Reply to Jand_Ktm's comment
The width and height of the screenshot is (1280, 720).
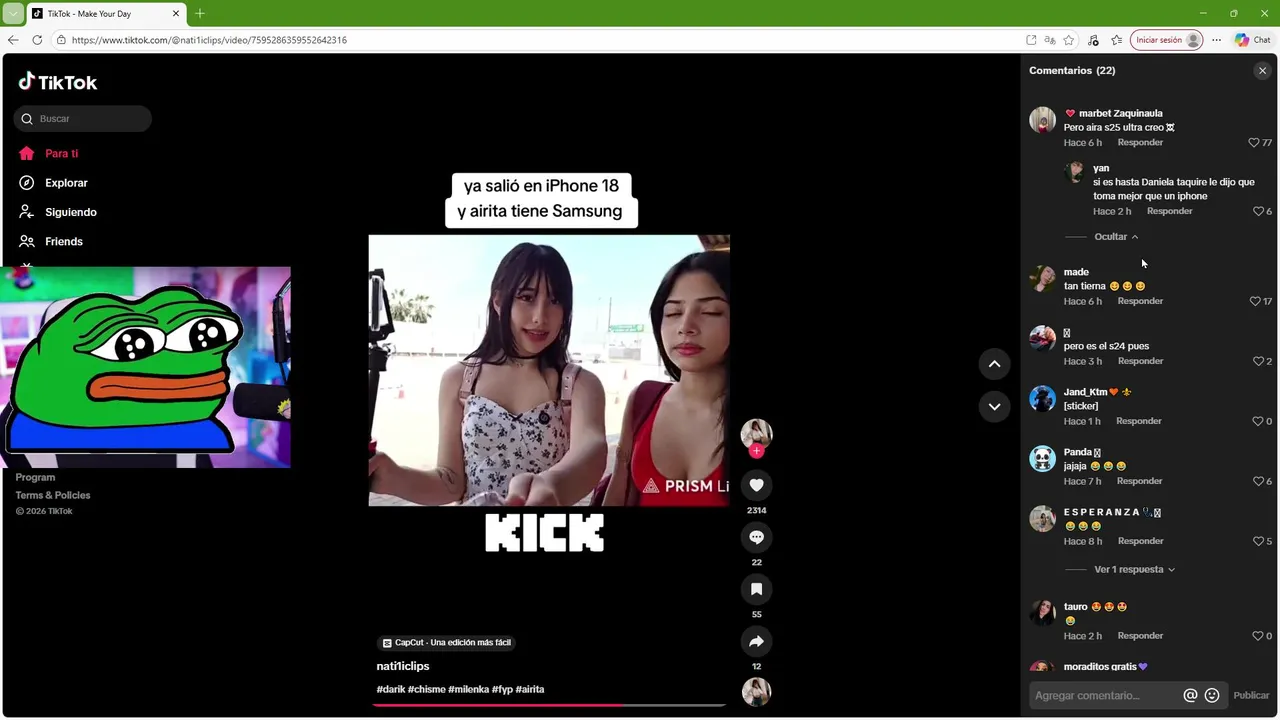coord(1138,421)
